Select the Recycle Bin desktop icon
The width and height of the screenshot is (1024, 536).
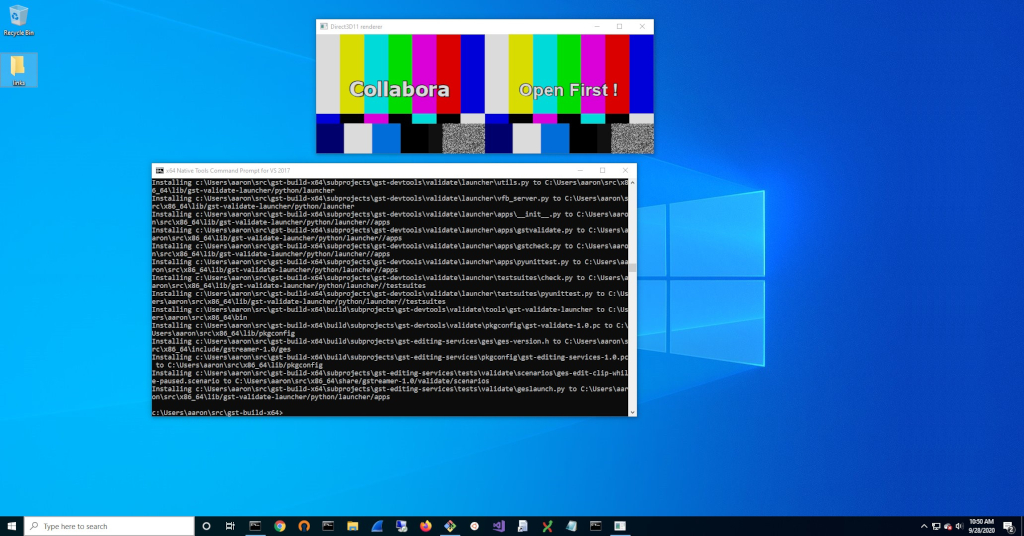click(x=18, y=20)
